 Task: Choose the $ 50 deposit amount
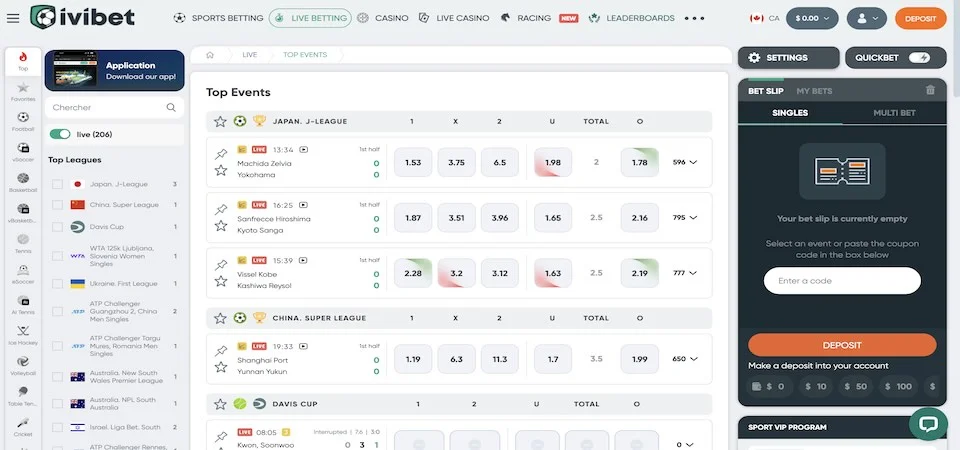[x=857, y=386]
